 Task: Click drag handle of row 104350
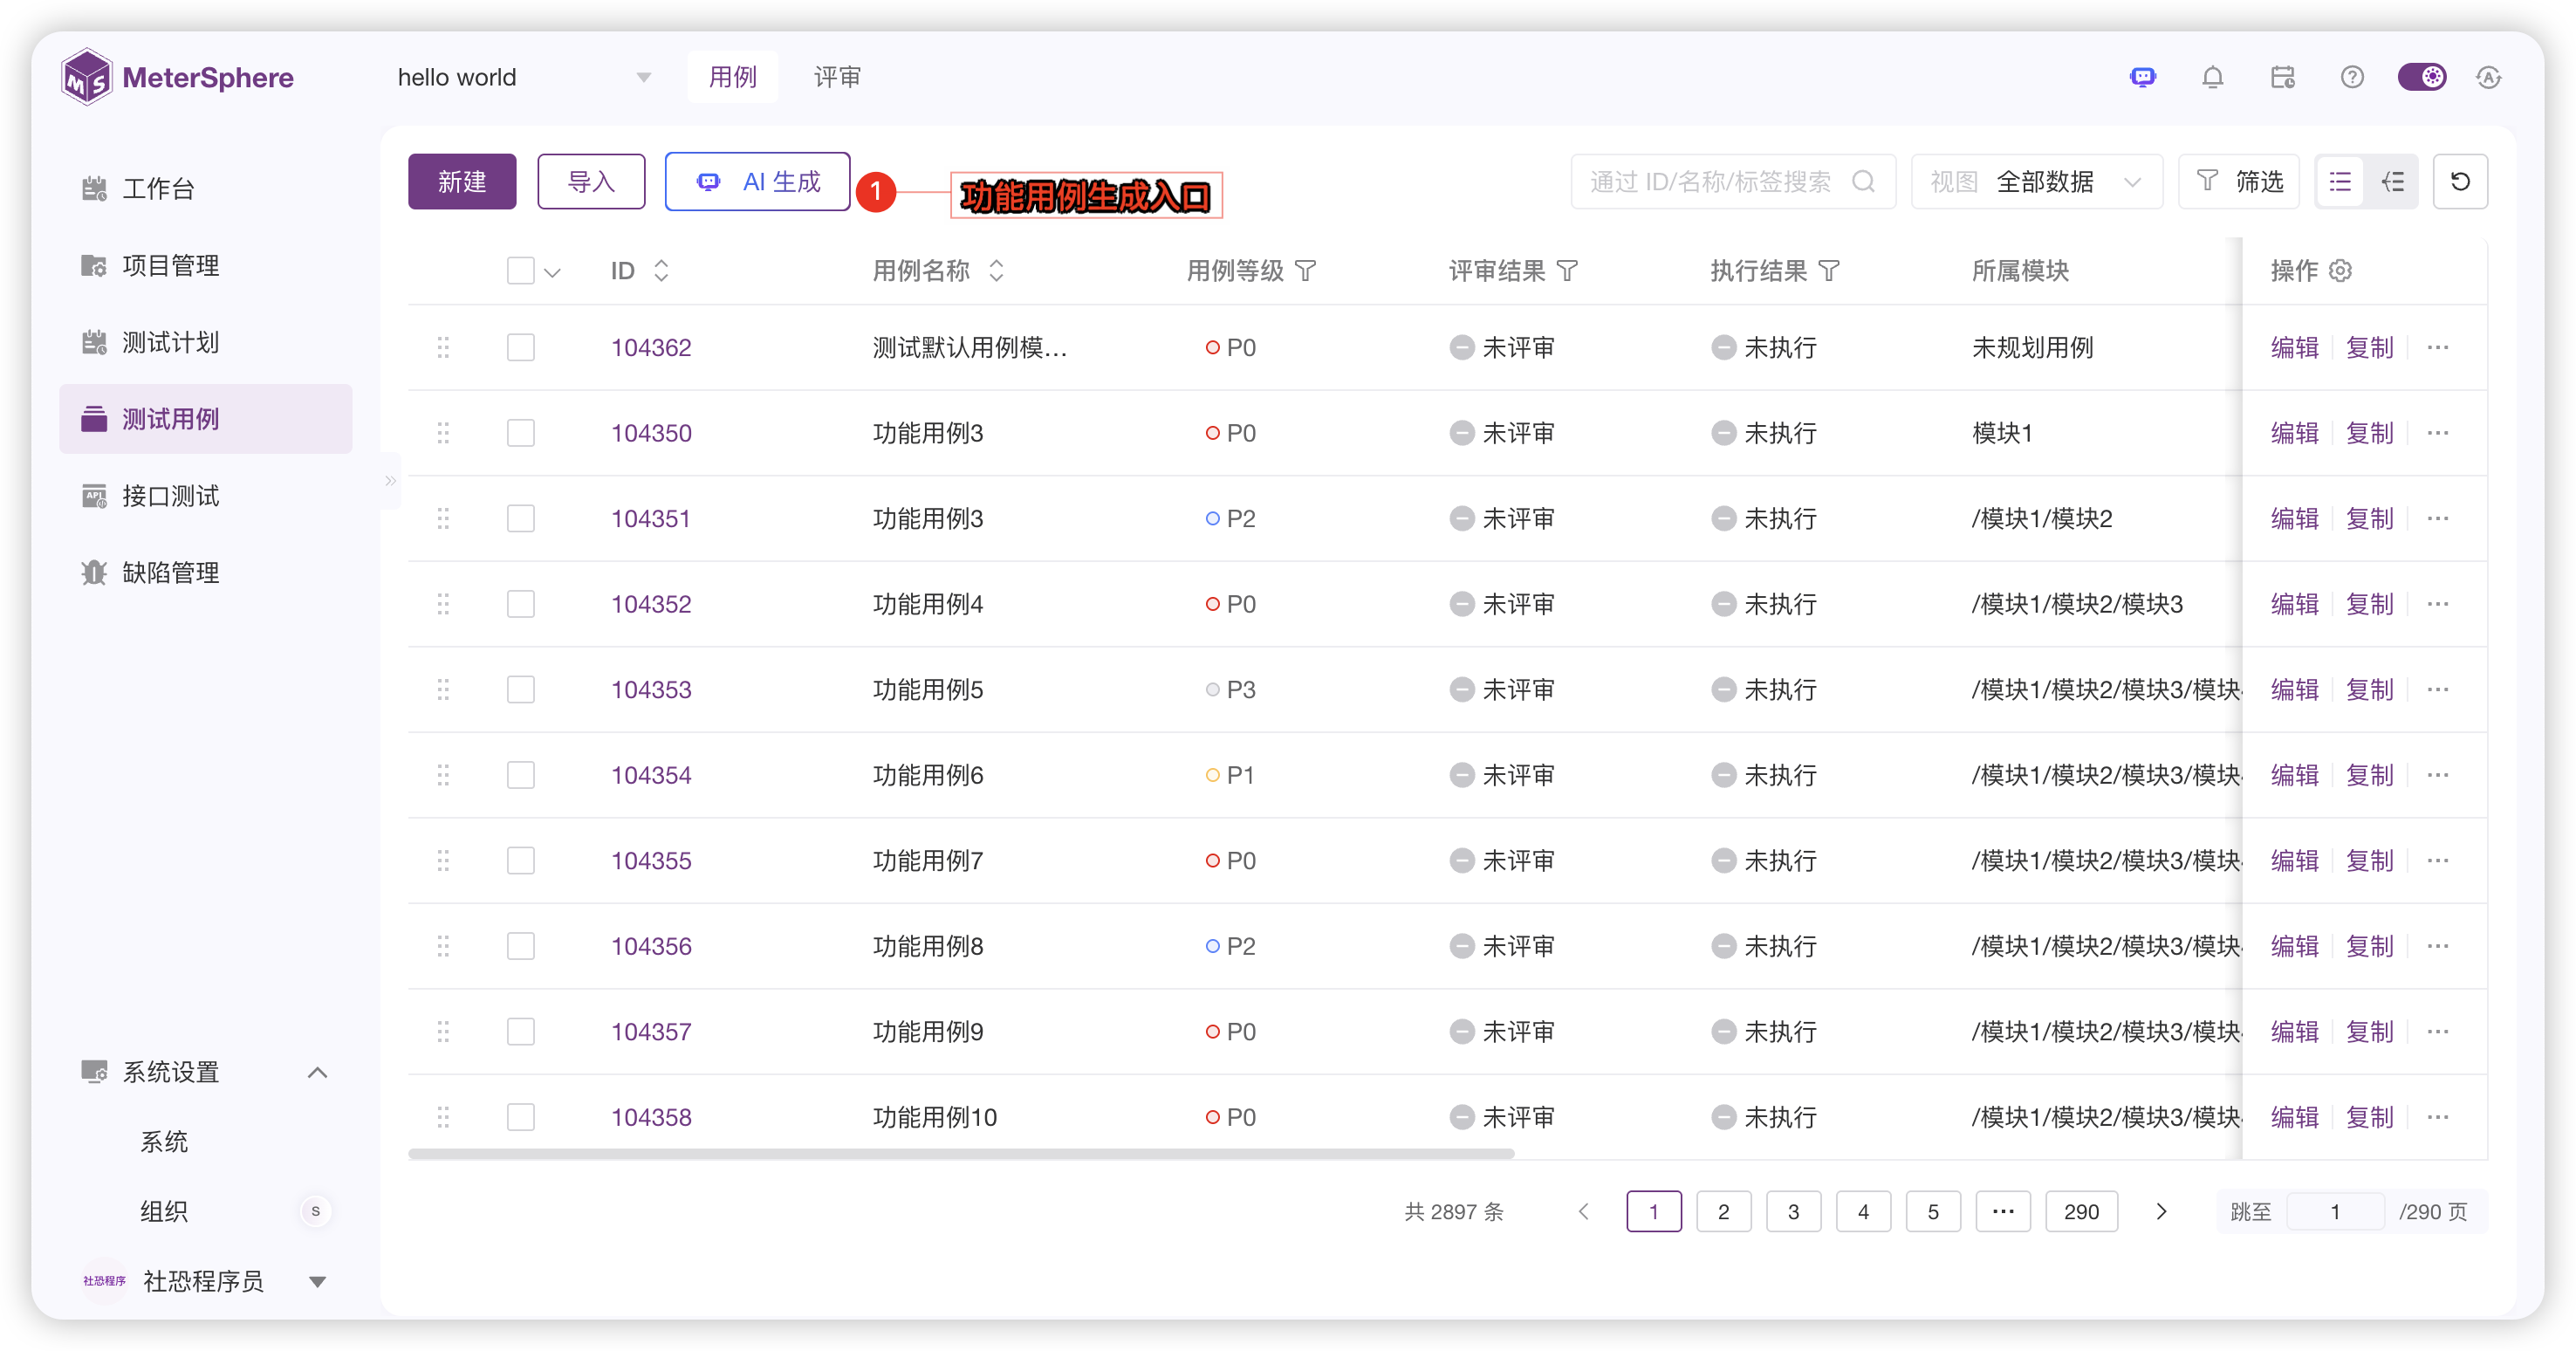click(x=443, y=433)
